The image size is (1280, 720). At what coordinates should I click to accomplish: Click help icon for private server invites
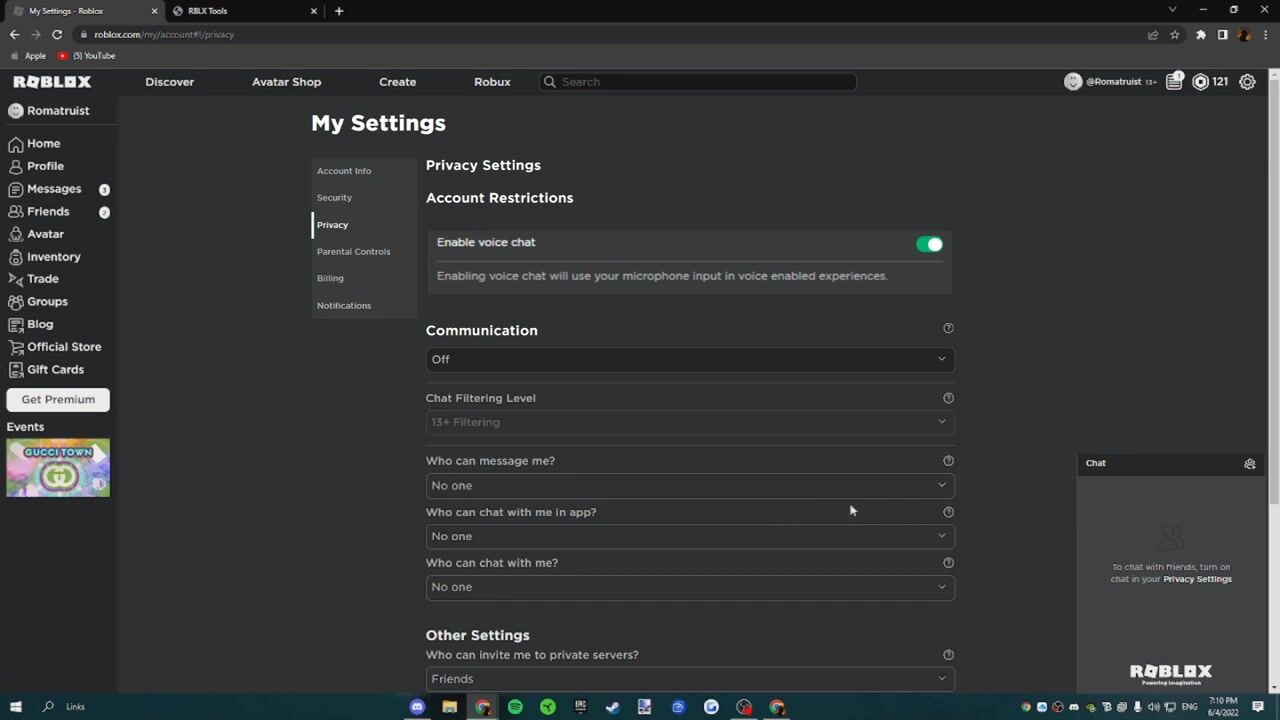point(948,655)
